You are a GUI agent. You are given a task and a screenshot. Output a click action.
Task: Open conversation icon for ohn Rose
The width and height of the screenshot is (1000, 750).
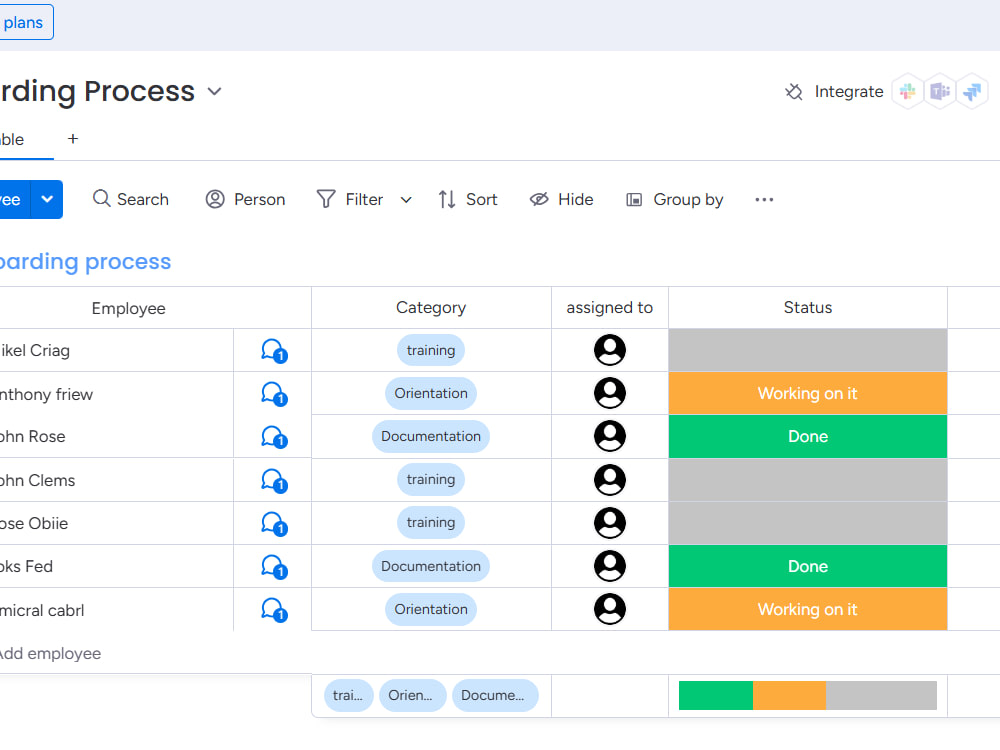tap(274, 437)
